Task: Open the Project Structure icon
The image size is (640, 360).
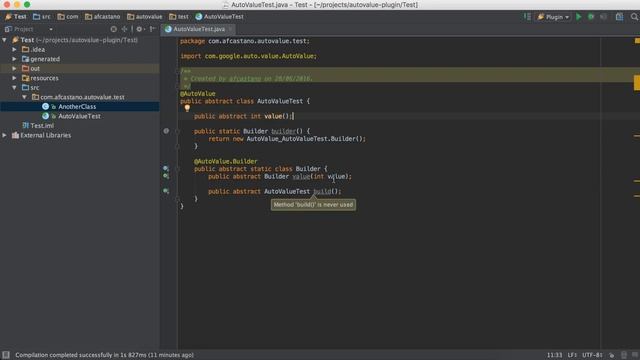Action: (x=619, y=17)
